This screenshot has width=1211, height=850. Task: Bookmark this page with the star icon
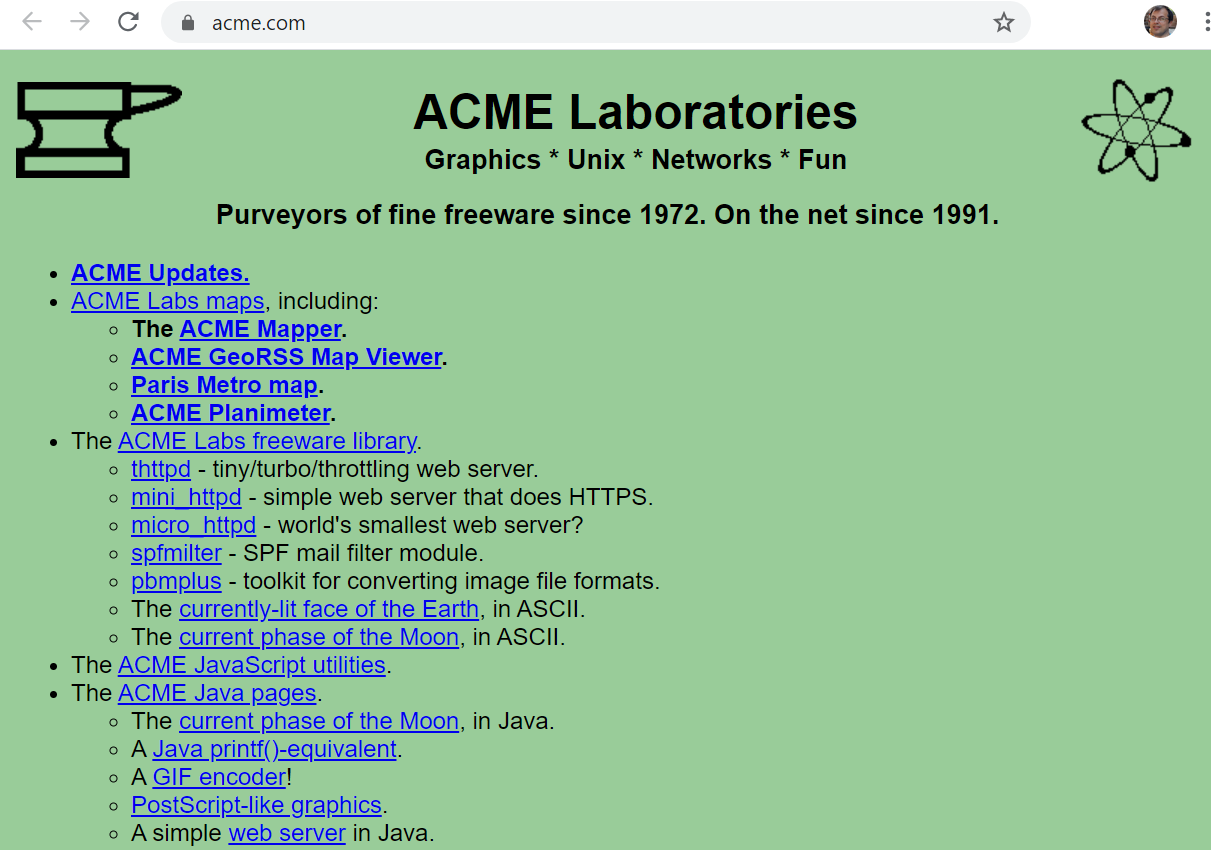[x=1004, y=22]
